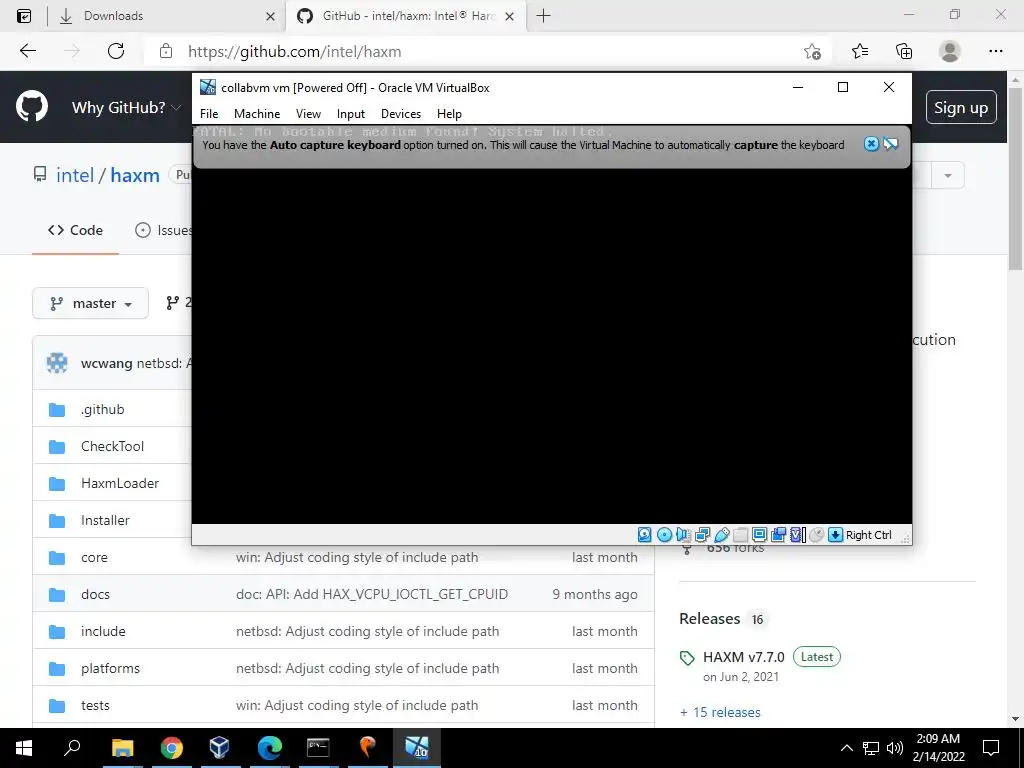Screen dimensions: 1024x768
Task: Open Edge Collections panel
Action: tap(904, 51)
